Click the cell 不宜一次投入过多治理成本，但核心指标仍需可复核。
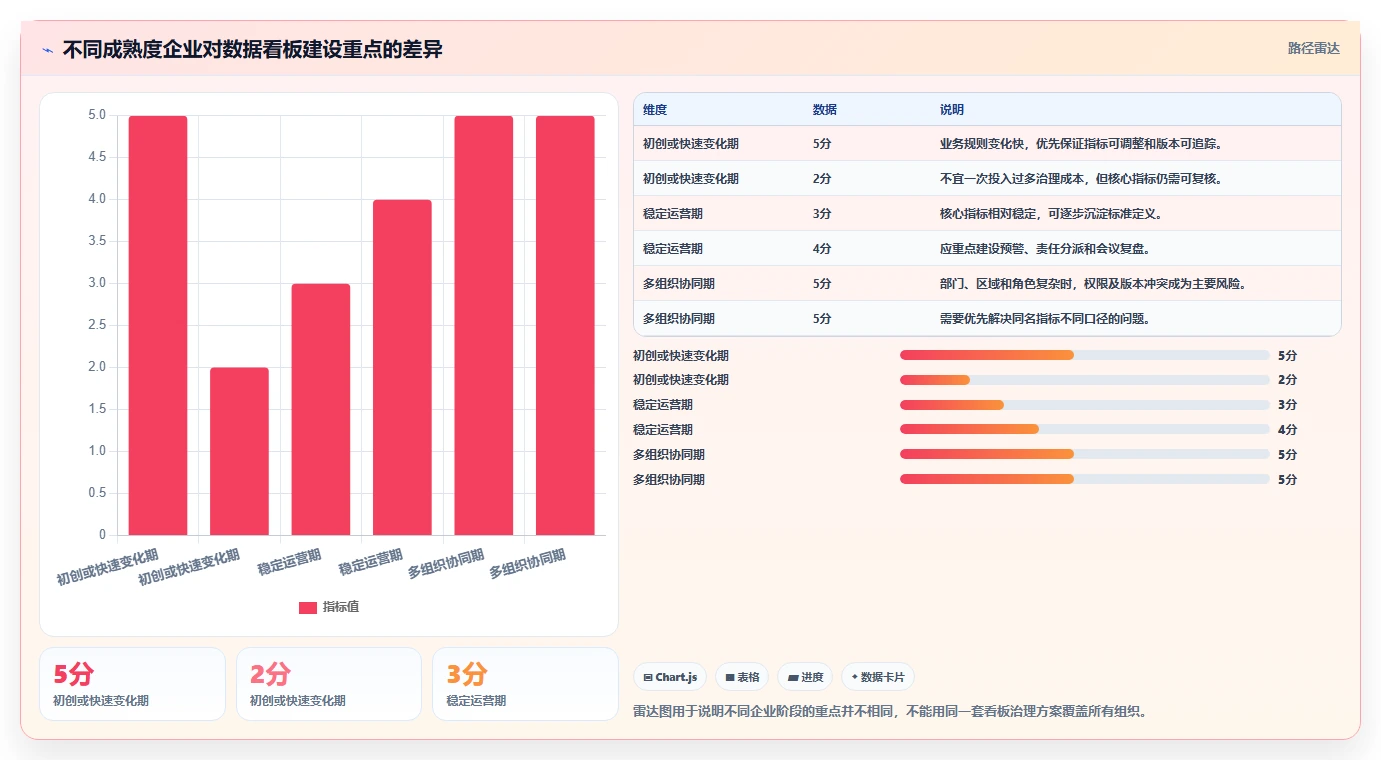Screen dimensions: 1381x760 (1081, 179)
